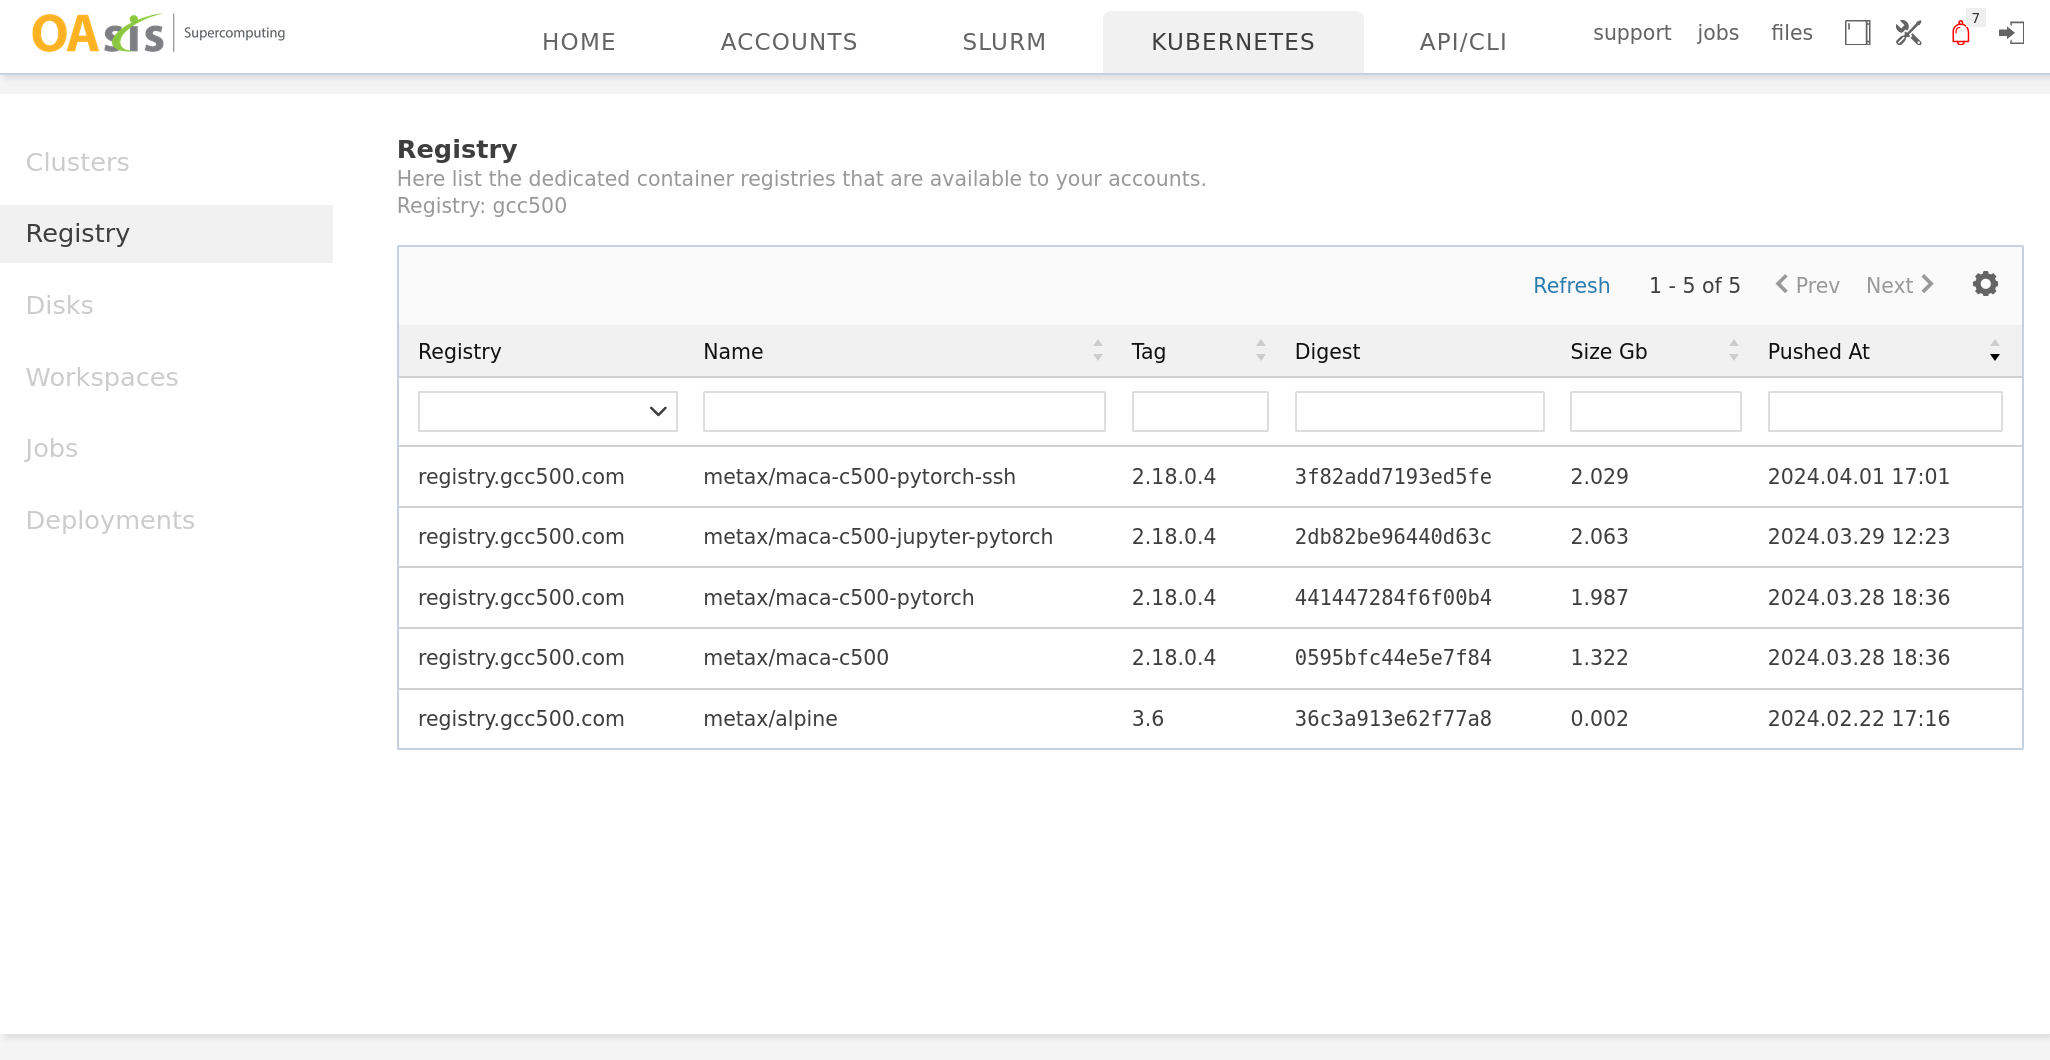Viewport: 2050px width, 1060px height.
Task: Sort table by Pushed At arrows
Action: coord(1995,350)
